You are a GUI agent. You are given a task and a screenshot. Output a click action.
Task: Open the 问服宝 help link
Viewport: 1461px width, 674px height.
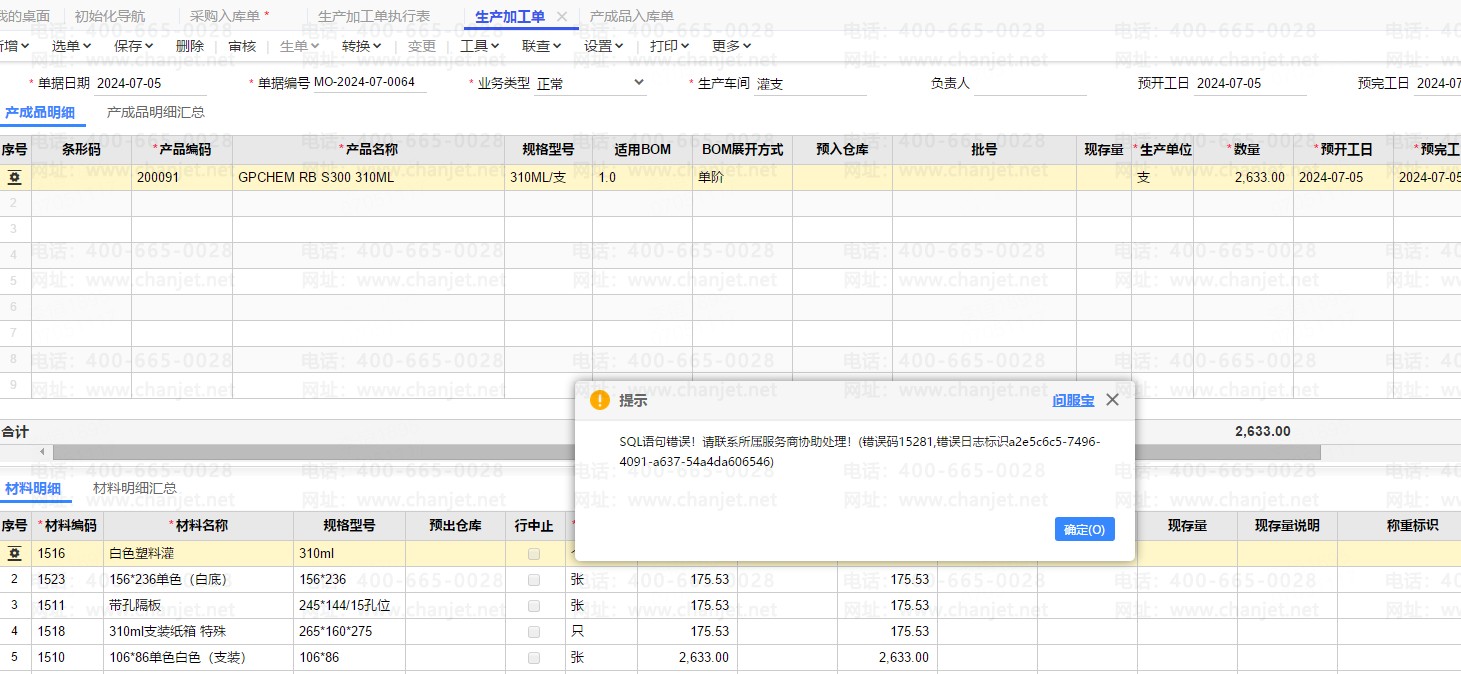(1072, 400)
